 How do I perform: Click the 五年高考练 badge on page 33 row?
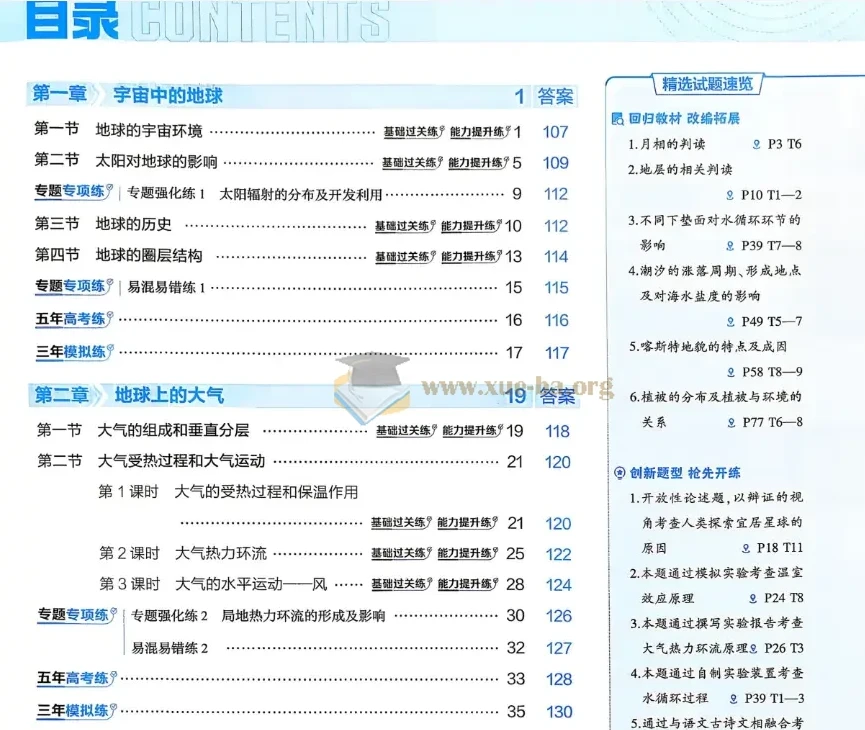(77, 678)
